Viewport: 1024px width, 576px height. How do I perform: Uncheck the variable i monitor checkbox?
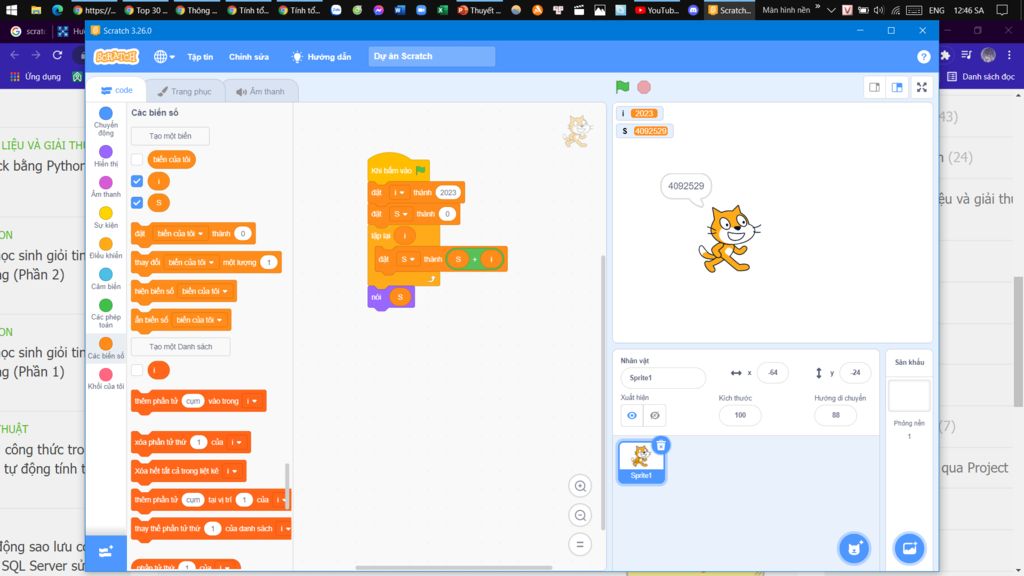[137, 181]
